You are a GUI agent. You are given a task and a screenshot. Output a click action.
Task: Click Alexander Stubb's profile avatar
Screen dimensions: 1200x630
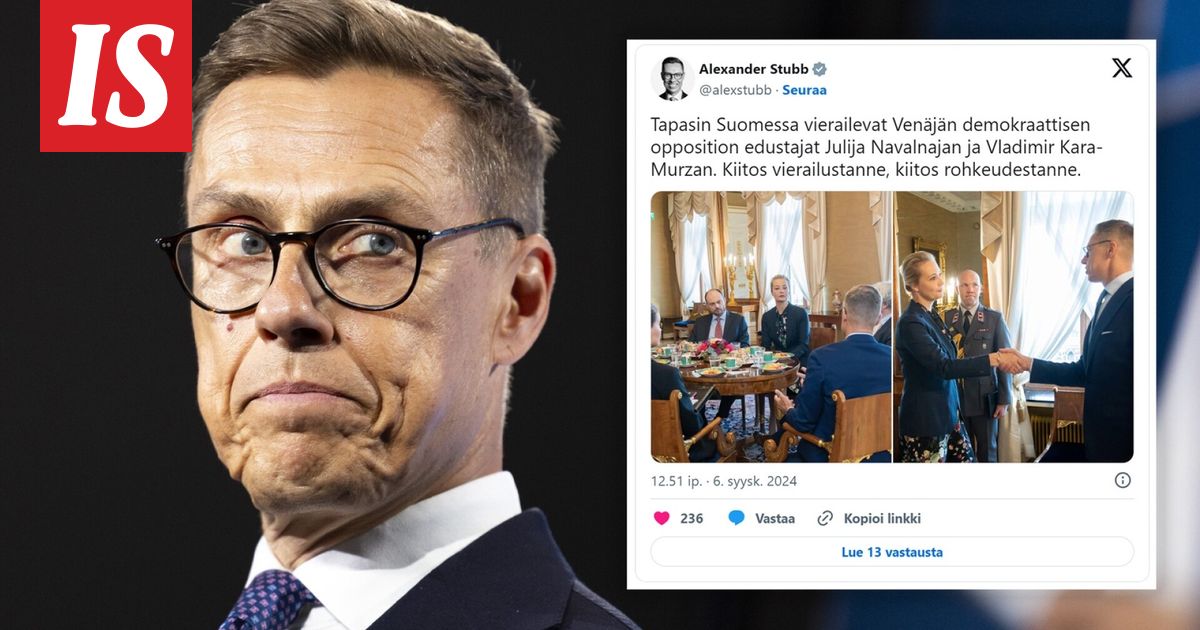[x=672, y=78]
